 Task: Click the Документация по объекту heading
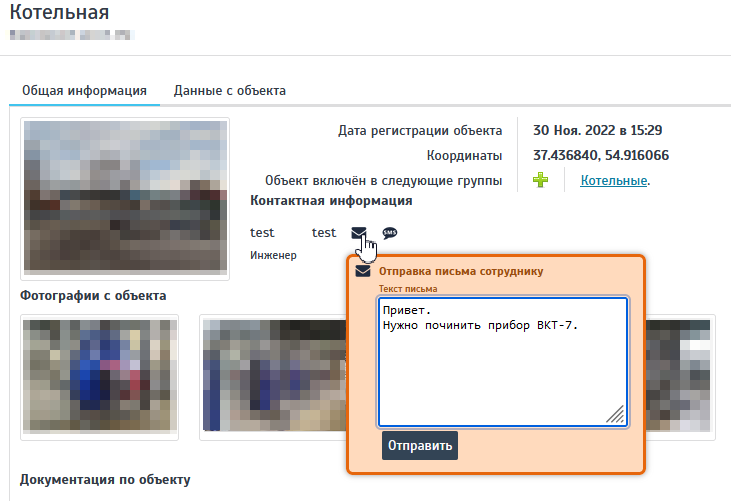point(105,479)
